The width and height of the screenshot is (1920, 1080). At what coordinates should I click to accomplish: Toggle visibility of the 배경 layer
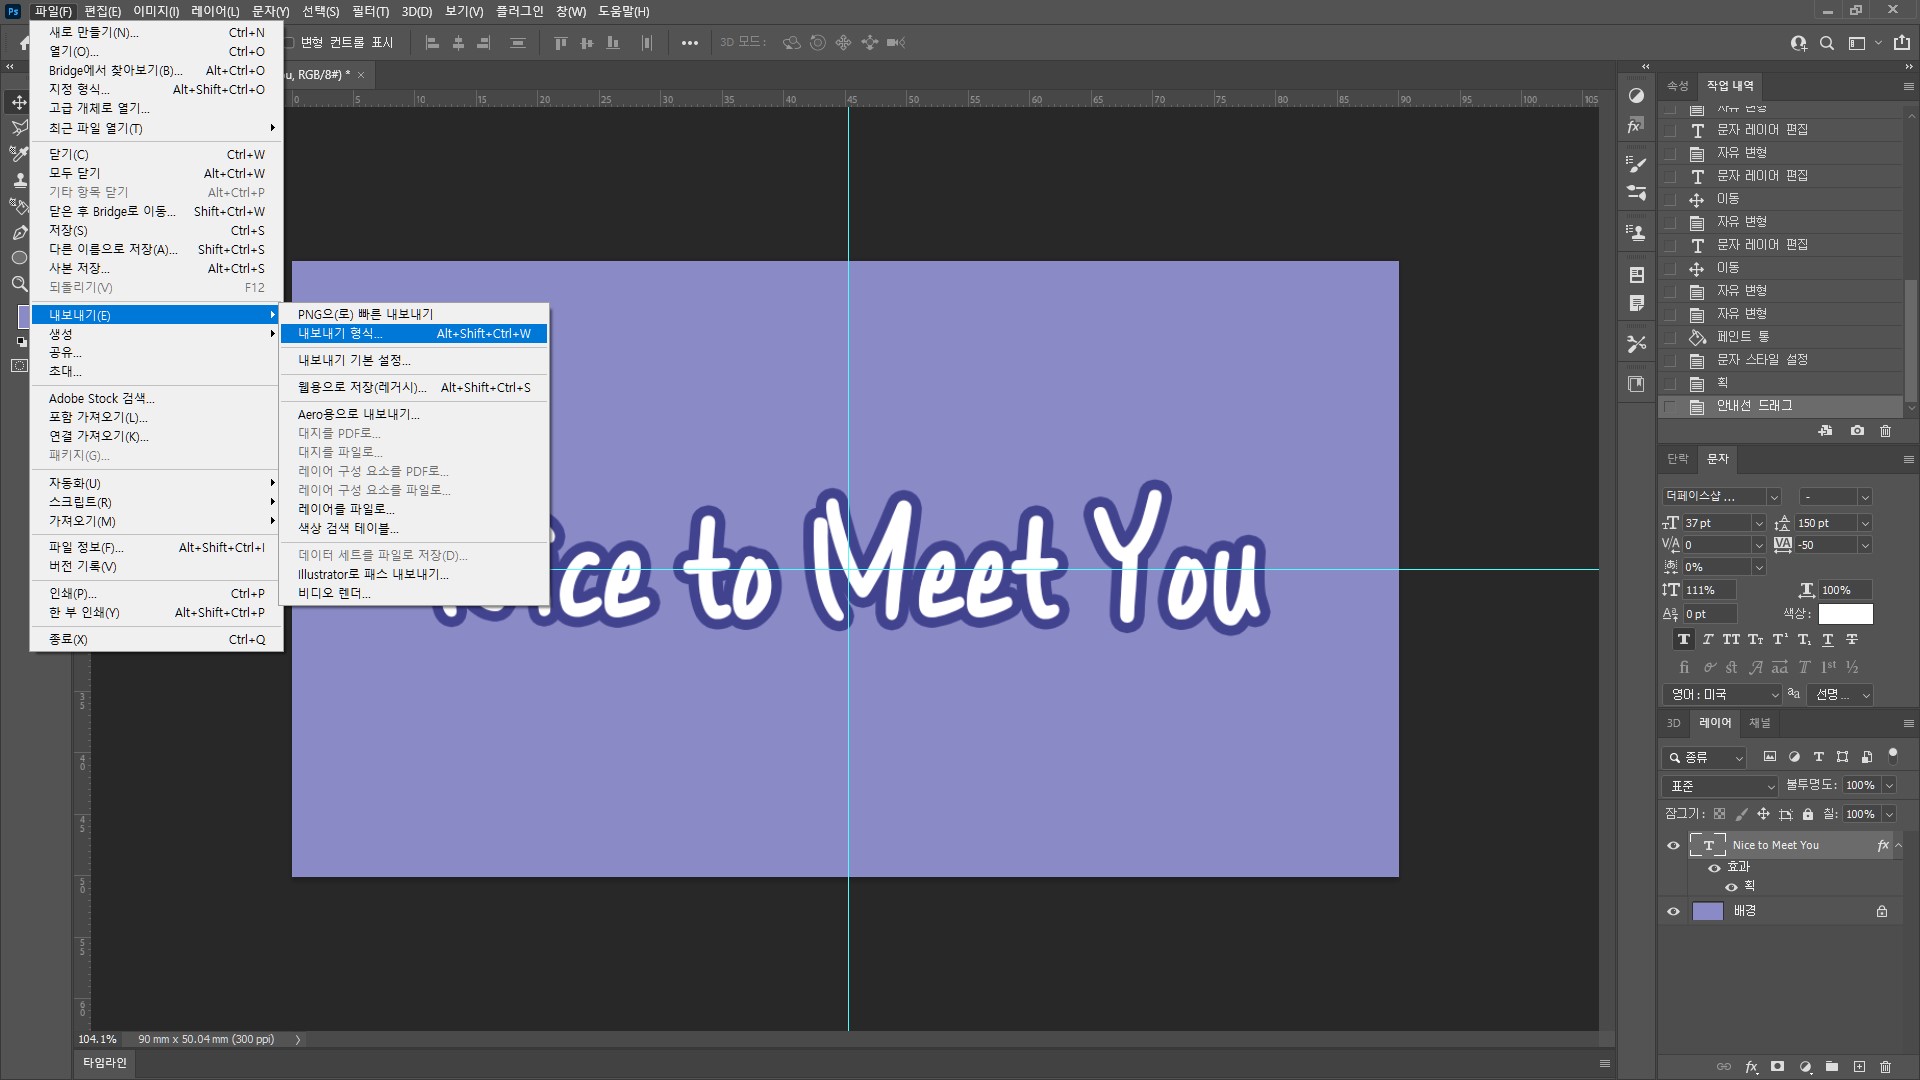pyautogui.click(x=1673, y=912)
